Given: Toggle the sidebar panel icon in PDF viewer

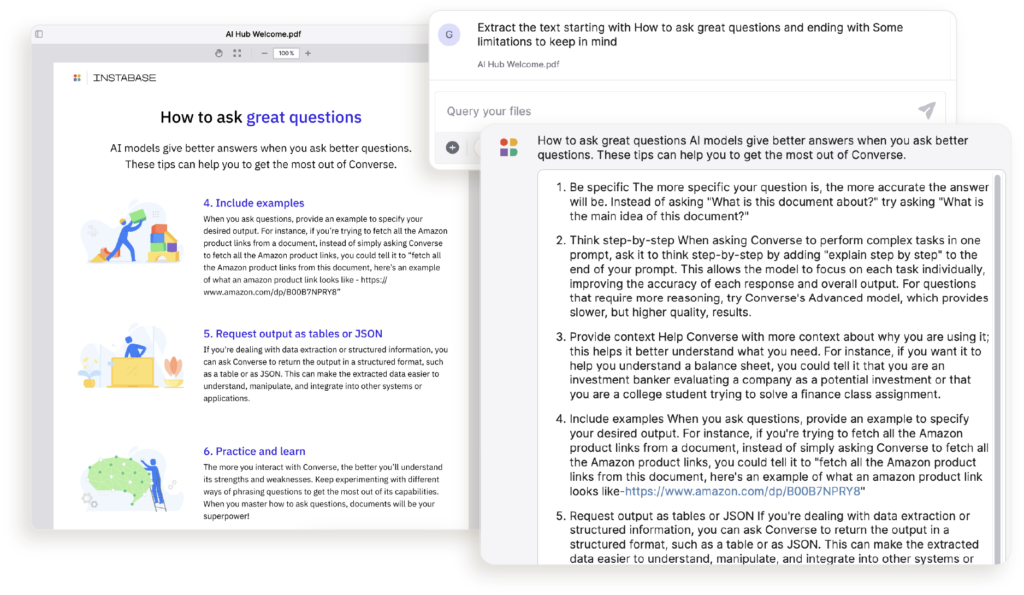Looking at the screenshot, I should tap(39, 34).
